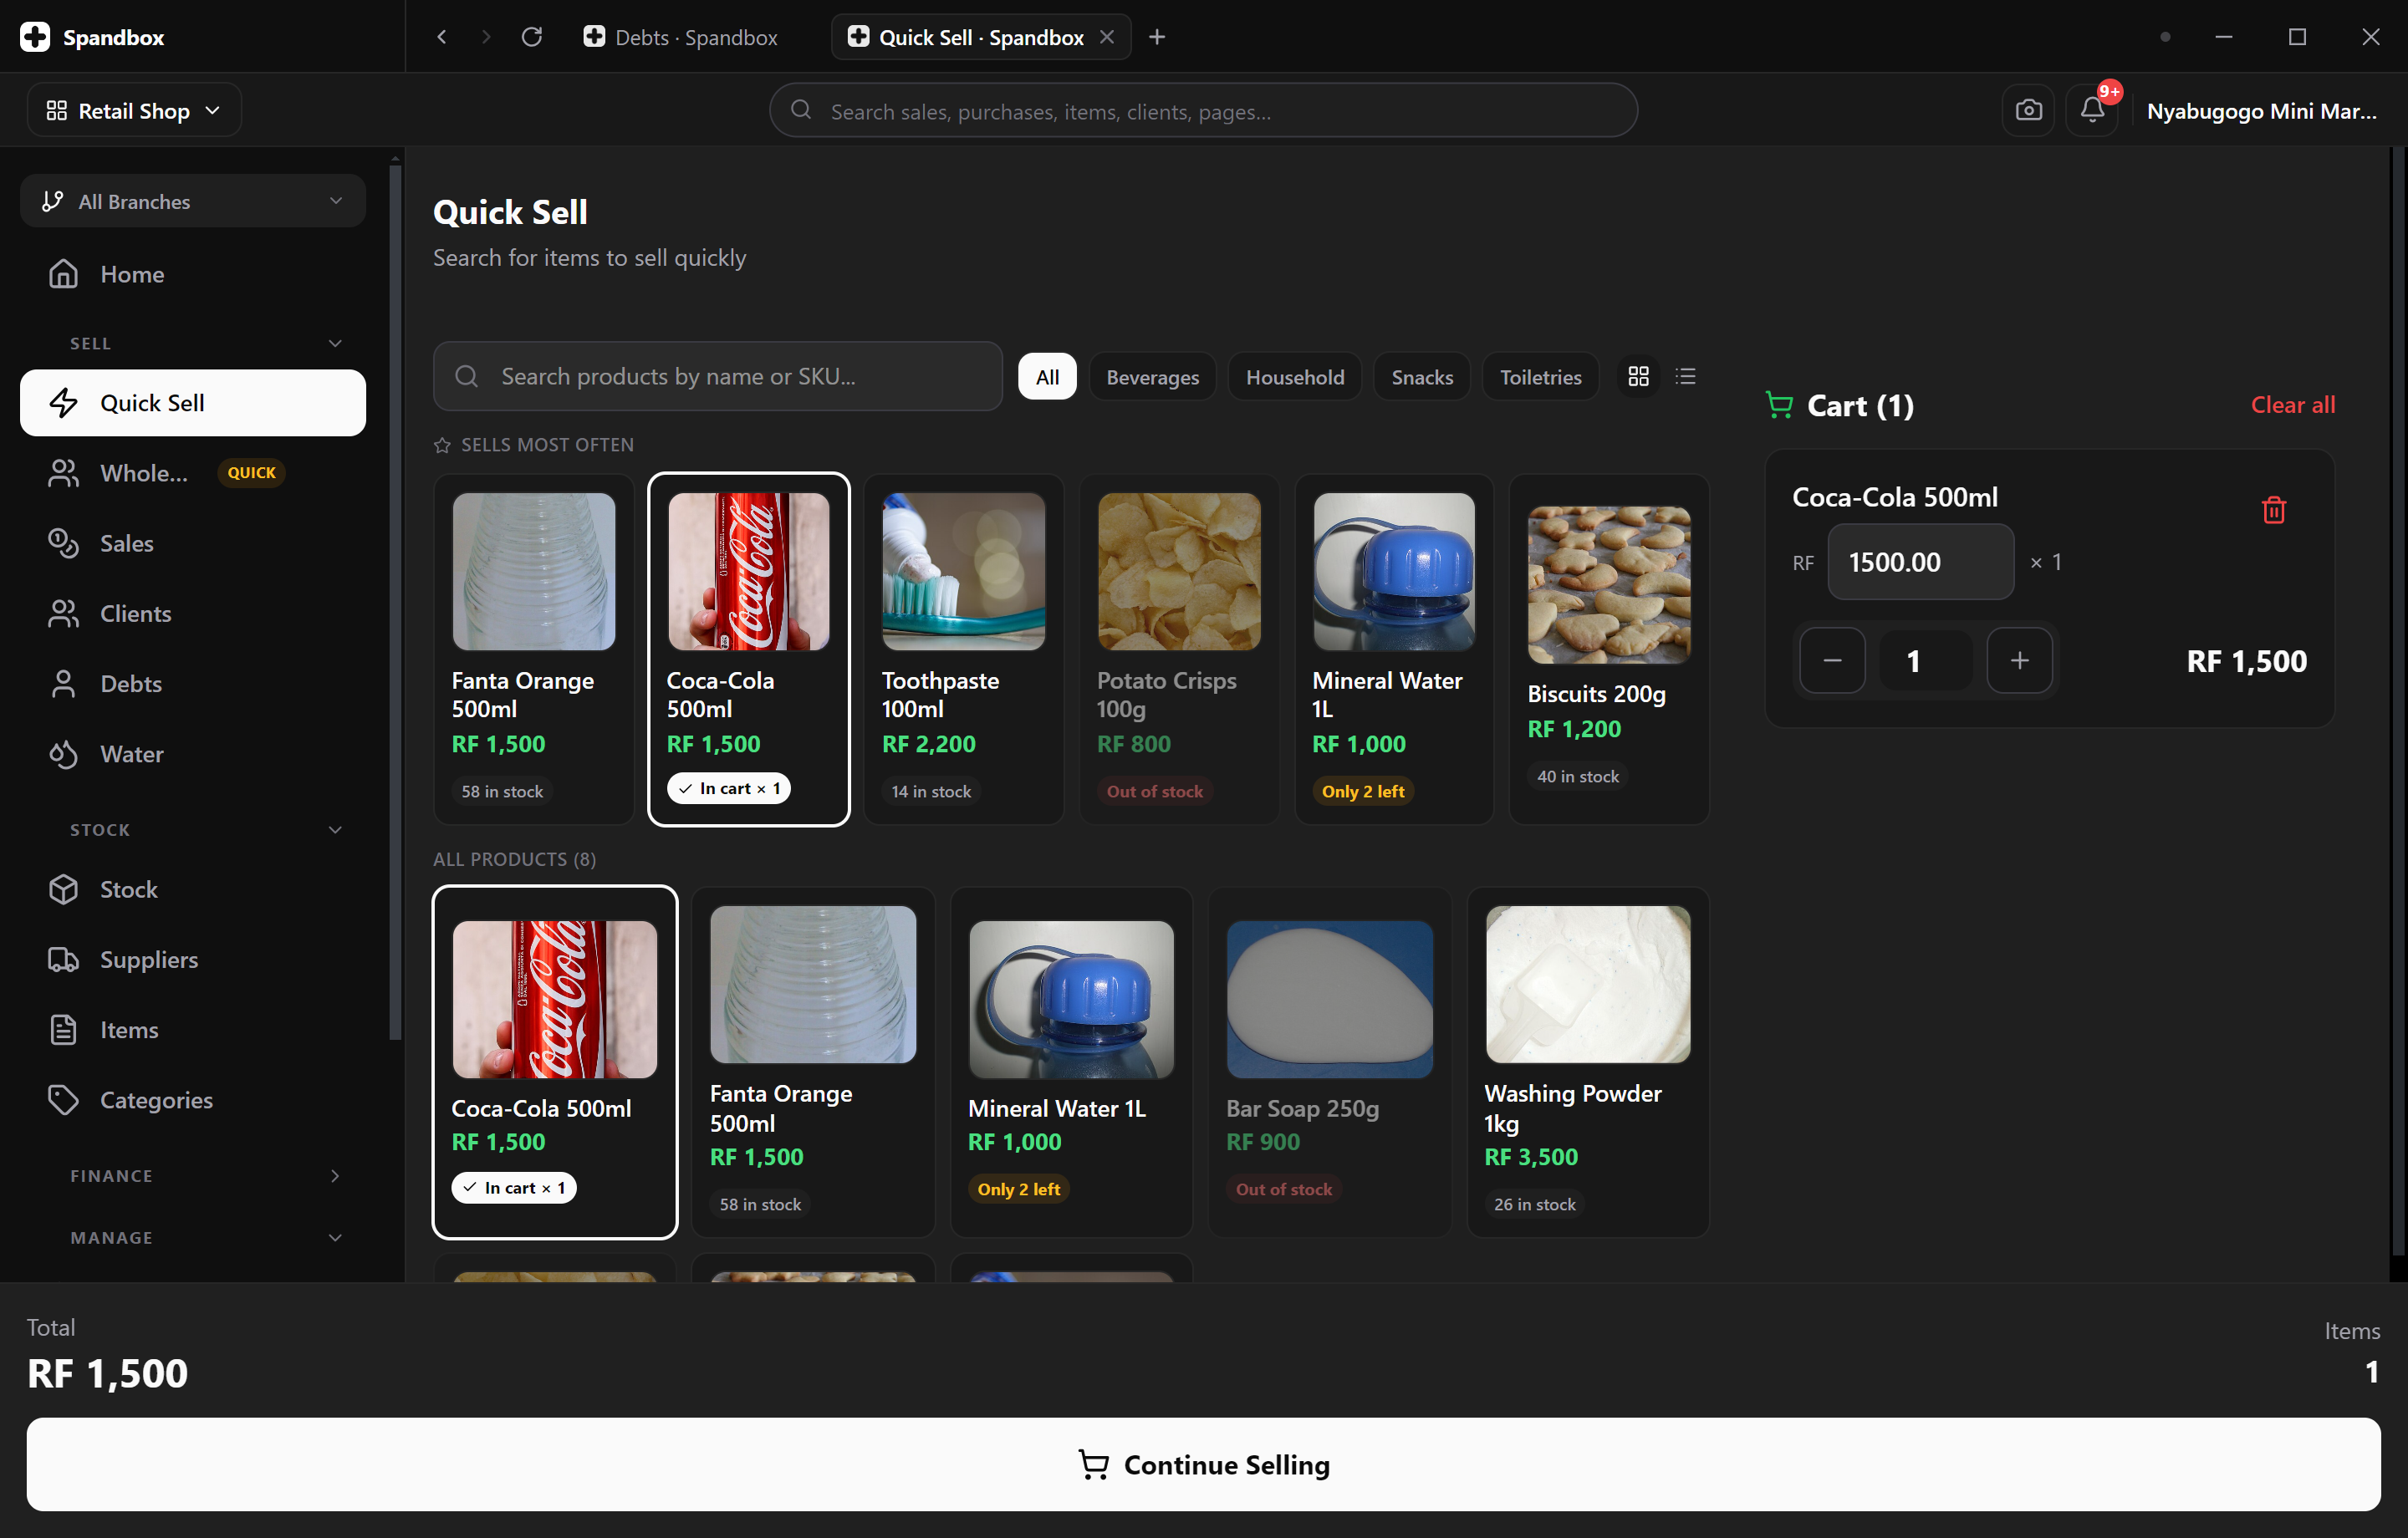The image size is (2408, 1538).
Task: Add Toothpaste 100ml to the cart
Action: coord(964,650)
